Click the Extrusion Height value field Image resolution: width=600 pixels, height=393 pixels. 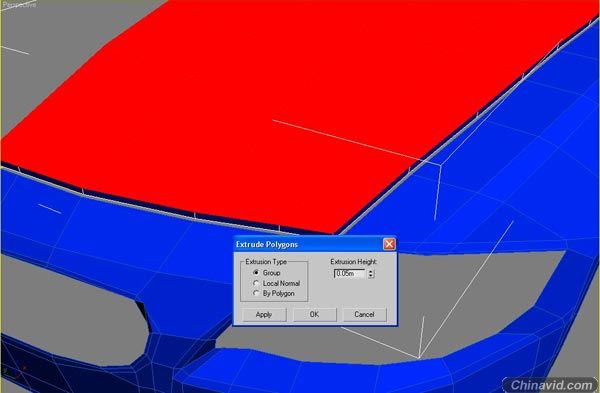[350, 273]
